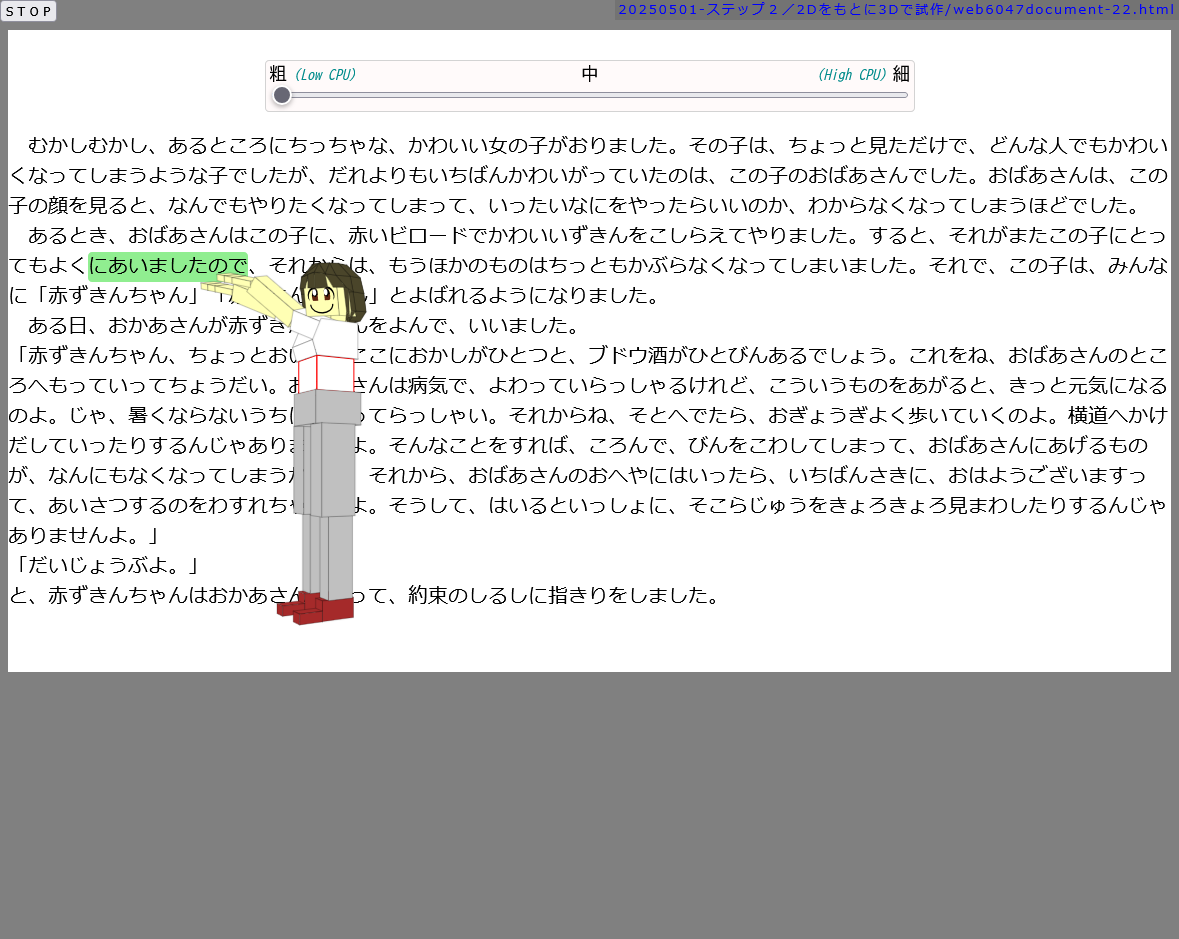Set slider to the 中 middle position
1179x939 pixels.
coord(590,95)
